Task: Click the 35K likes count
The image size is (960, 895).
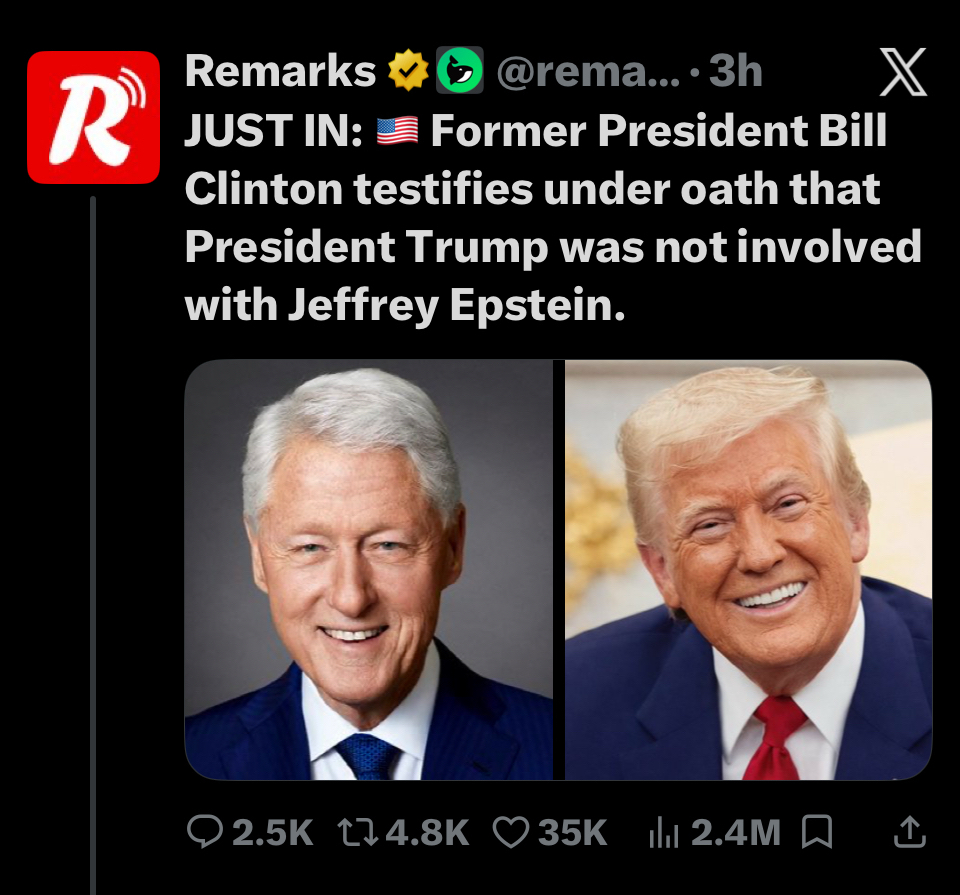Action: pos(573,832)
